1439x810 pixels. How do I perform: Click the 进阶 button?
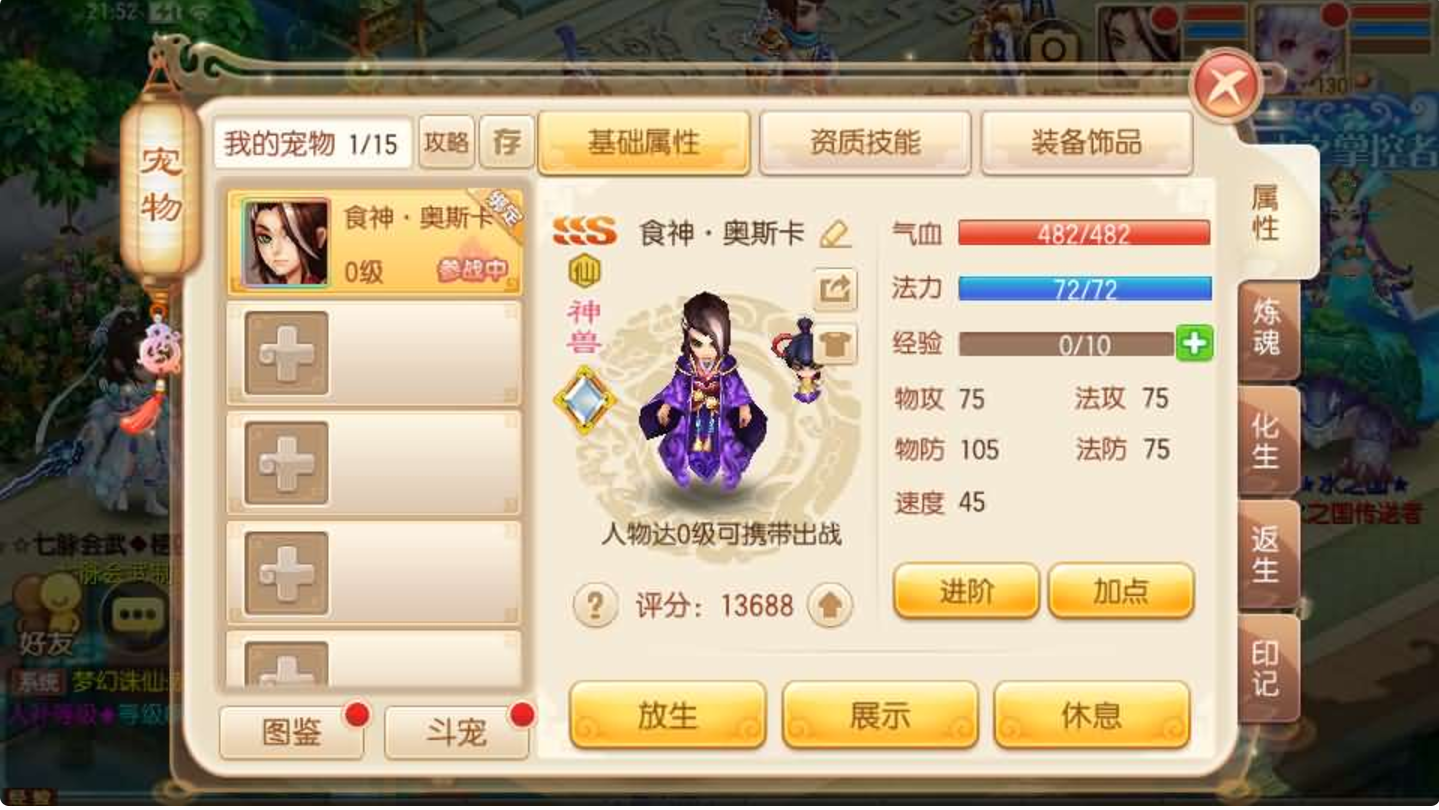tap(966, 591)
